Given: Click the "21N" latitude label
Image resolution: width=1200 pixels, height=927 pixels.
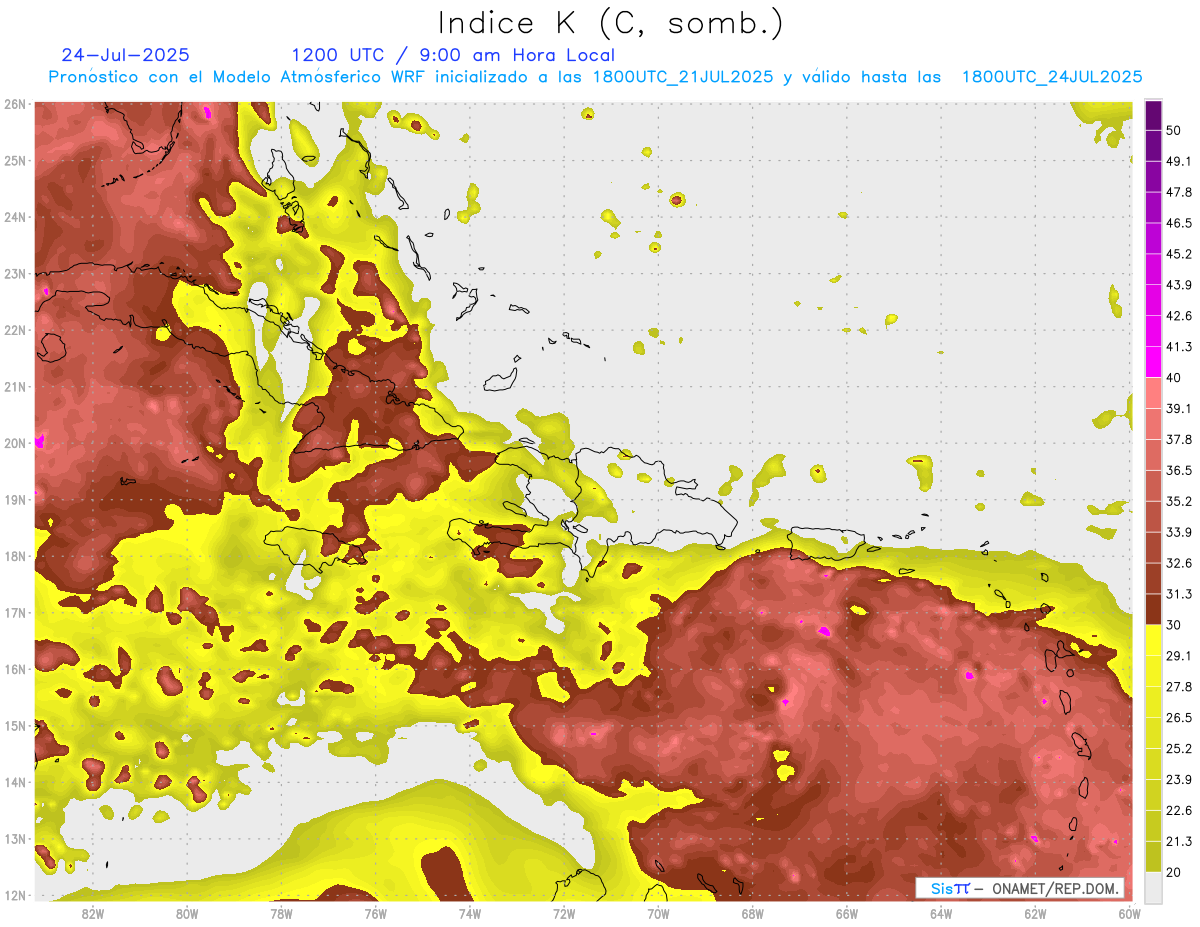Looking at the screenshot, I should click(x=15, y=387).
